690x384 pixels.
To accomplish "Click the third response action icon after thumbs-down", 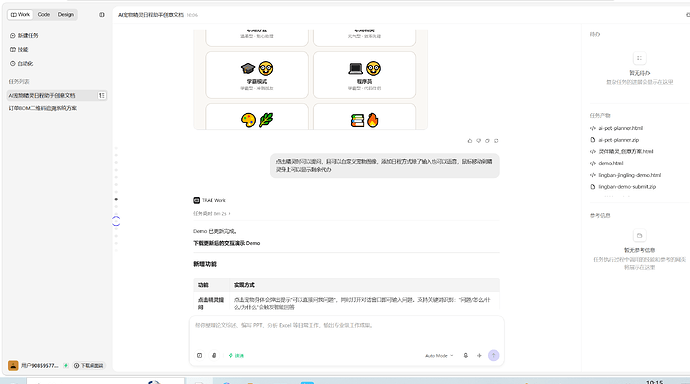I will (487, 141).
